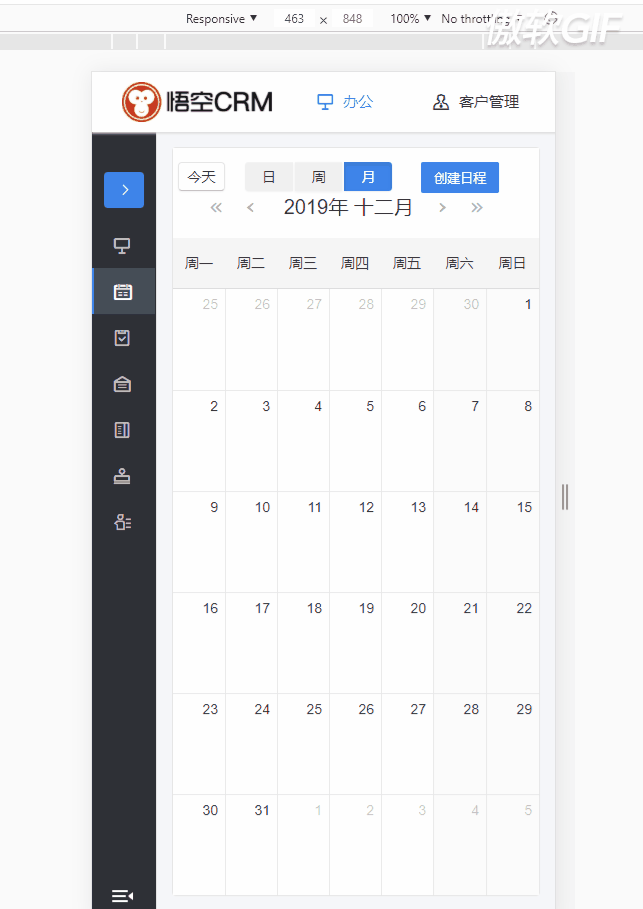This screenshot has height=909, width=643.
Task: Select December 5 cell in calendar
Action: (355, 441)
